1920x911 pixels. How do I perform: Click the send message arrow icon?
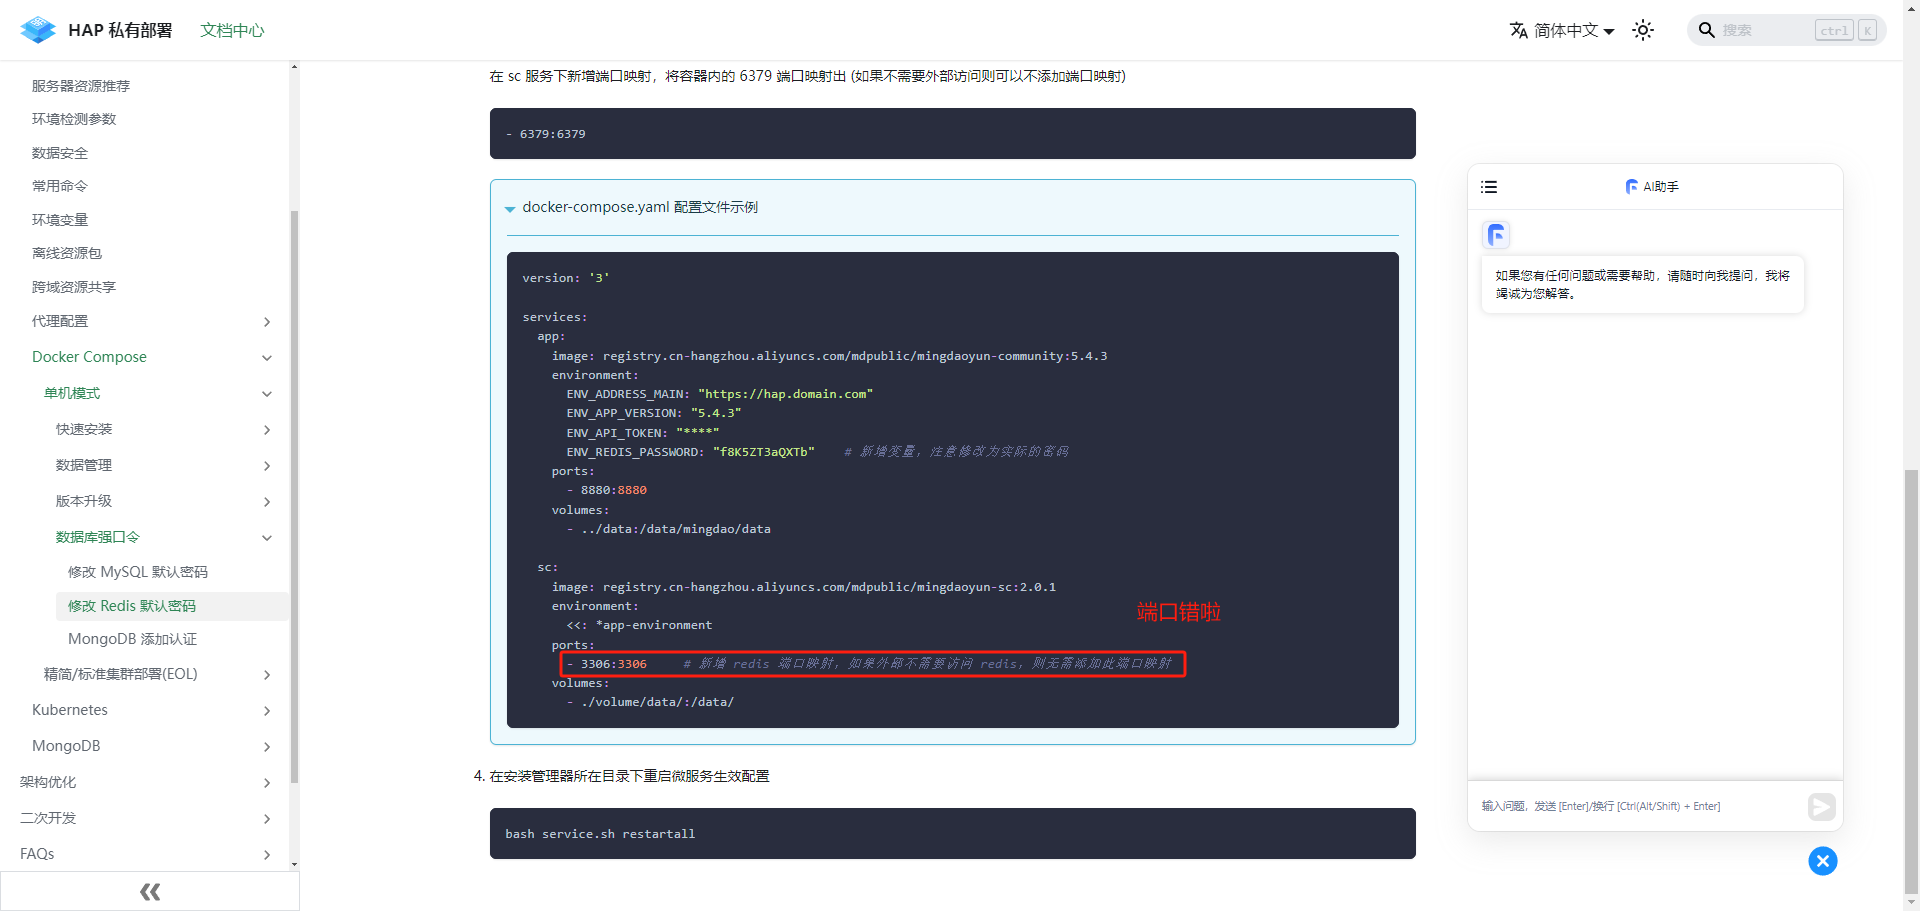tap(1821, 807)
